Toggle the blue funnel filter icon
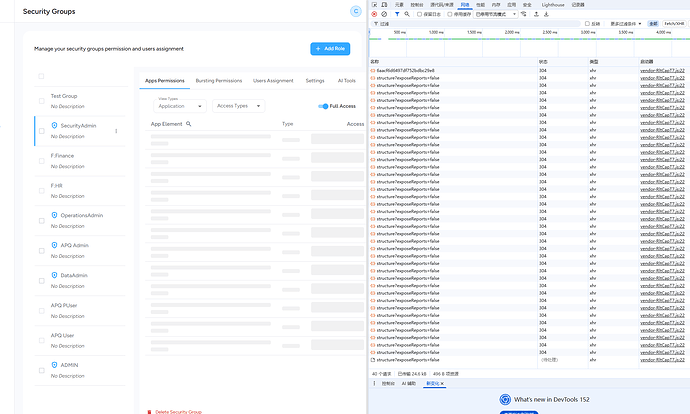Image resolution: width=690 pixels, height=414 pixels. pos(397,14)
